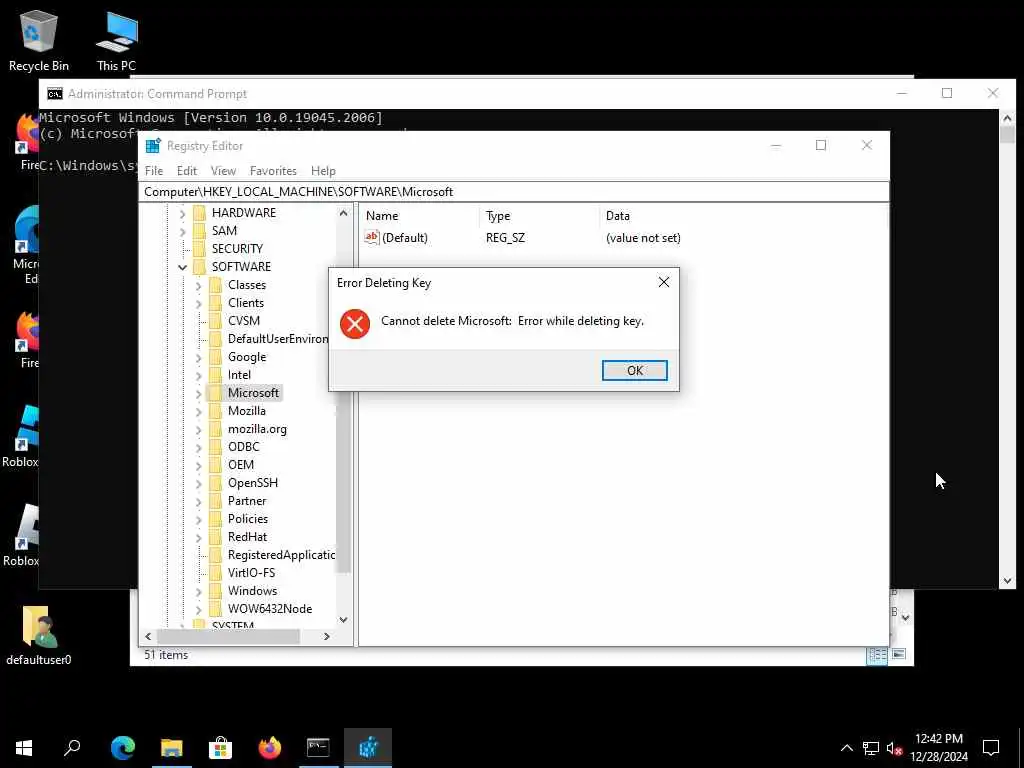1024x768 pixels.
Task: Select the DefaultUserEnvironment key
Action: point(278,338)
